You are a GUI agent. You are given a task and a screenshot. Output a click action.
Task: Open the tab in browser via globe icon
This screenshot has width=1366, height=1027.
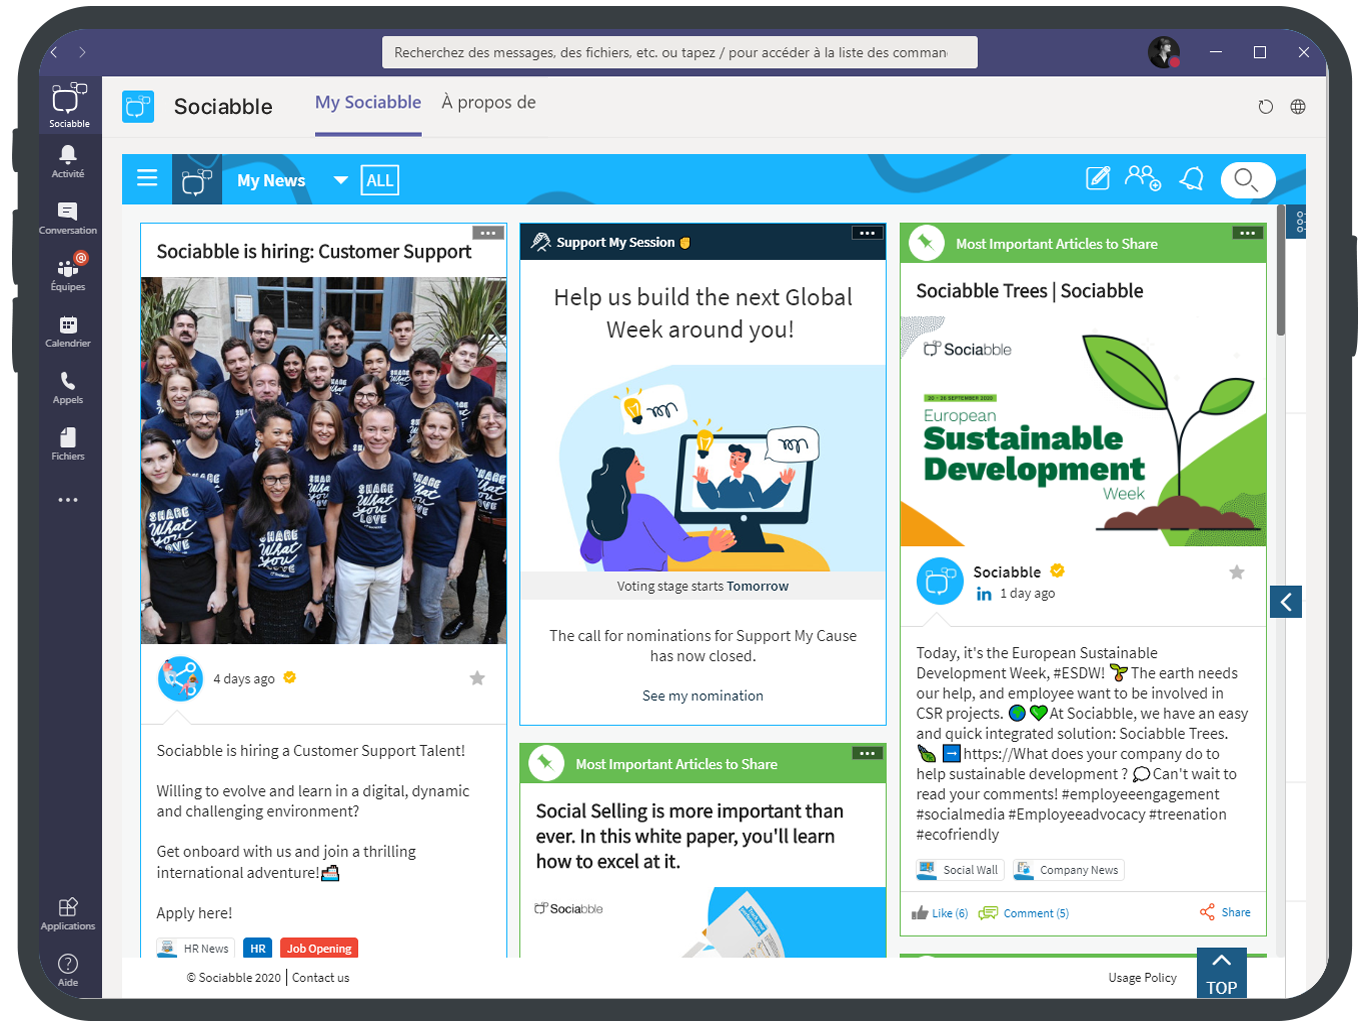pyautogui.click(x=1298, y=107)
